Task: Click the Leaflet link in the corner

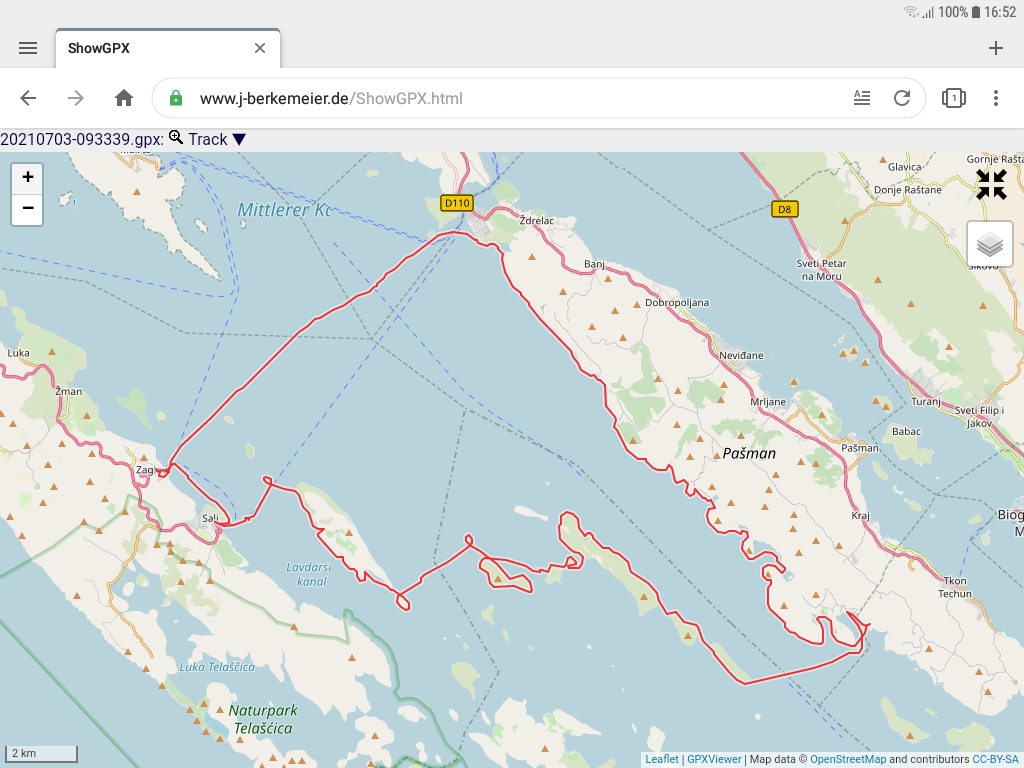Action: point(663,758)
